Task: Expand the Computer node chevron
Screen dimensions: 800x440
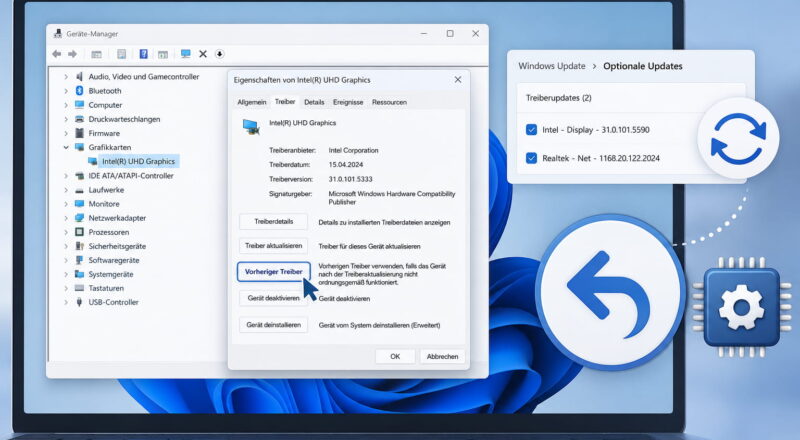Action: point(66,105)
